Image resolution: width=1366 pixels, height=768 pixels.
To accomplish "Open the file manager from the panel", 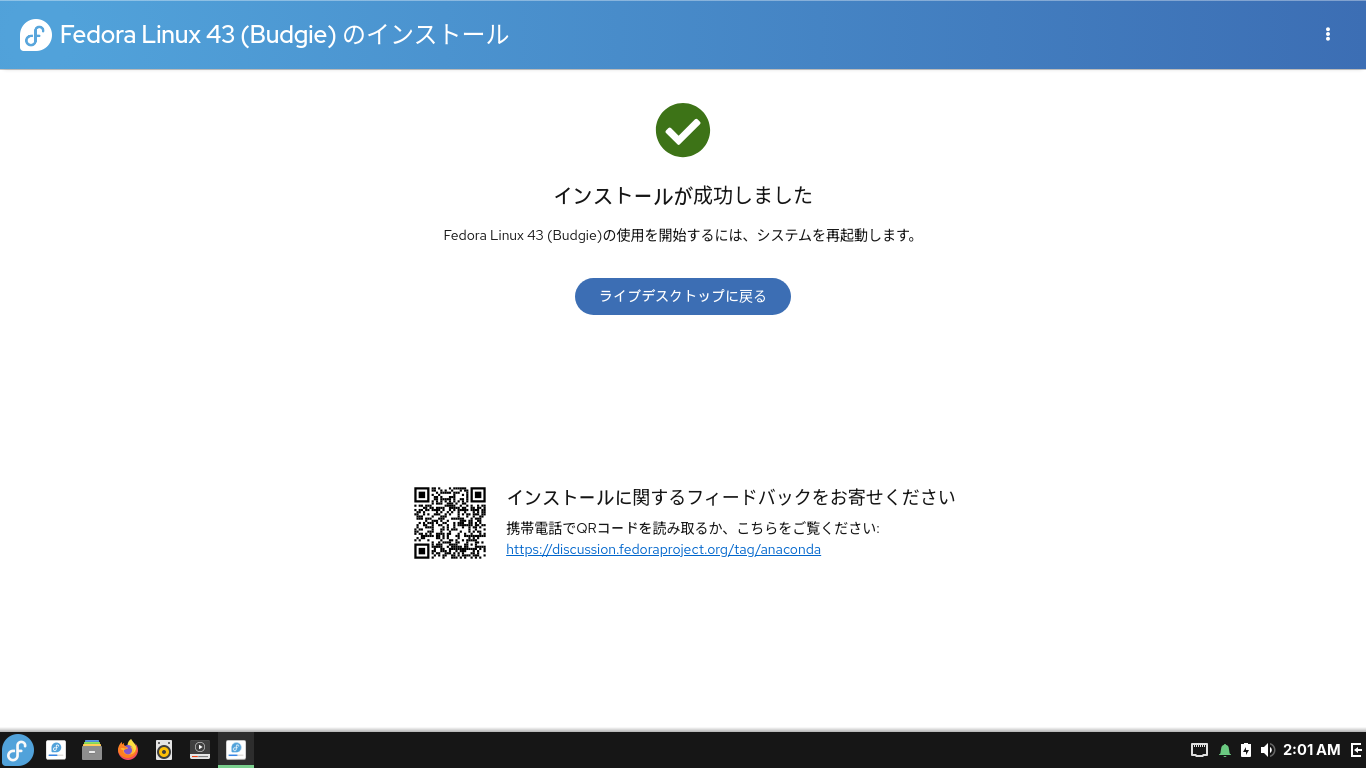I will 92,750.
